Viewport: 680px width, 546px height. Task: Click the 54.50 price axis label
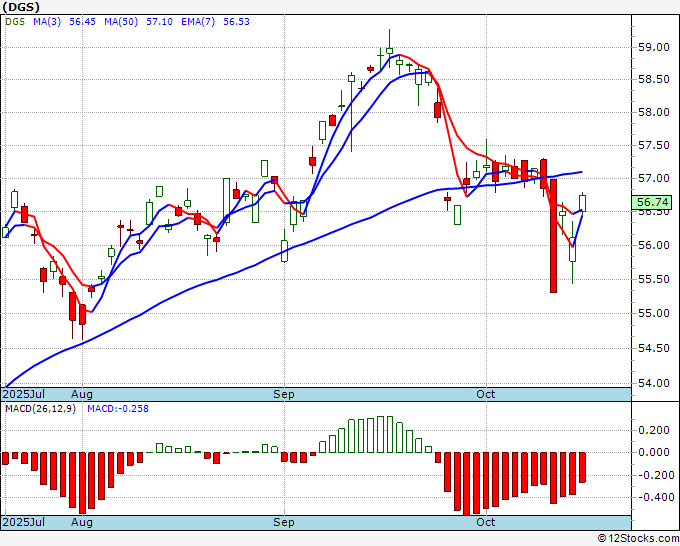click(654, 348)
